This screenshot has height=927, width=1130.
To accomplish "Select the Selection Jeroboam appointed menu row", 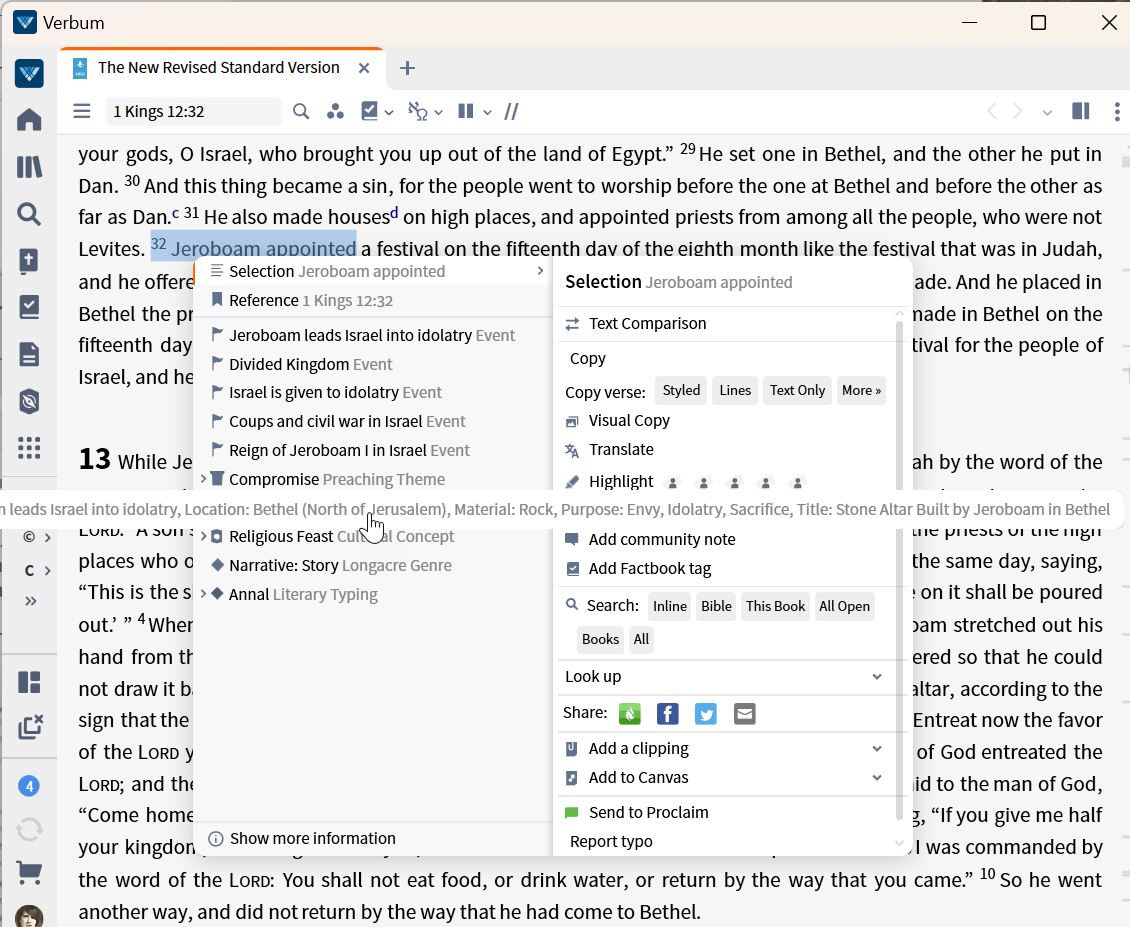I will [x=373, y=271].
